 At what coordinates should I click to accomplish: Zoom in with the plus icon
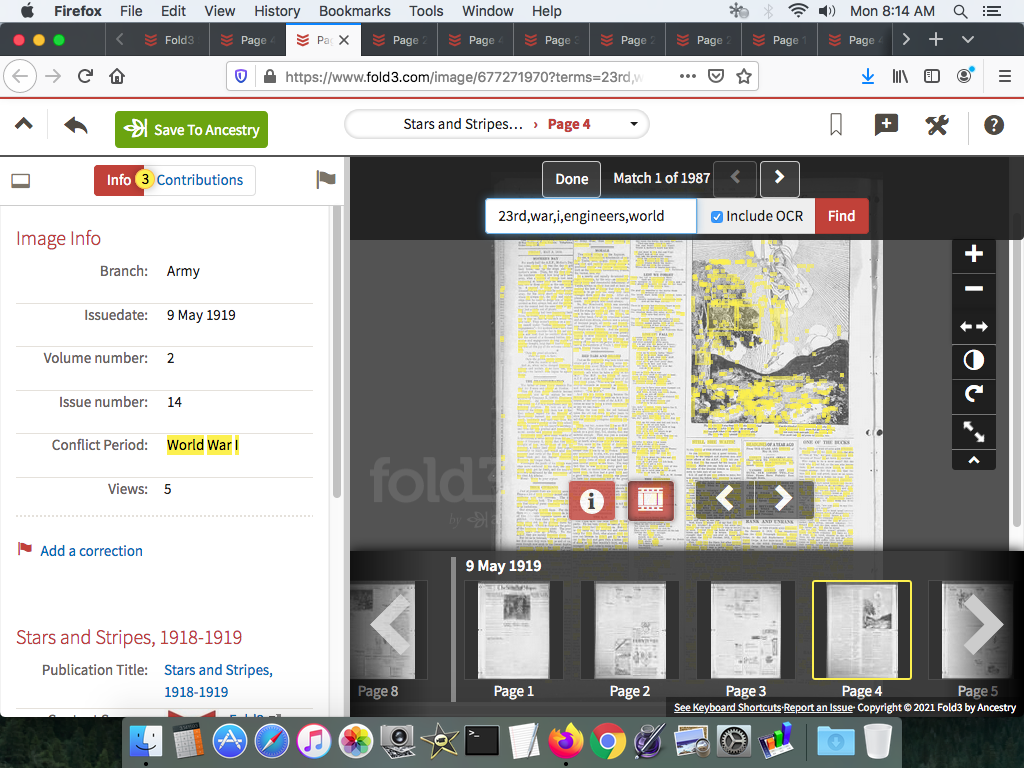pos(973,254)
